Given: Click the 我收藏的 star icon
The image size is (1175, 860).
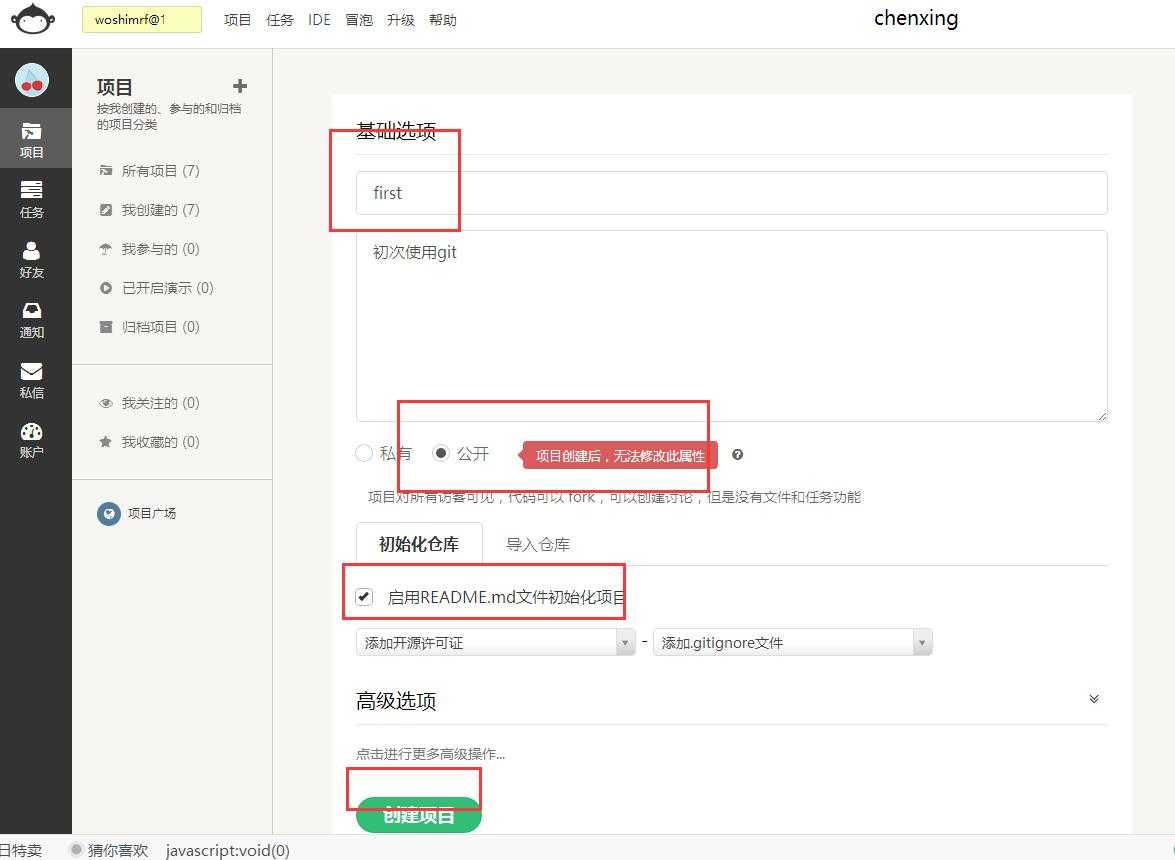Looking at the screenshot, I should pos(106,442).
